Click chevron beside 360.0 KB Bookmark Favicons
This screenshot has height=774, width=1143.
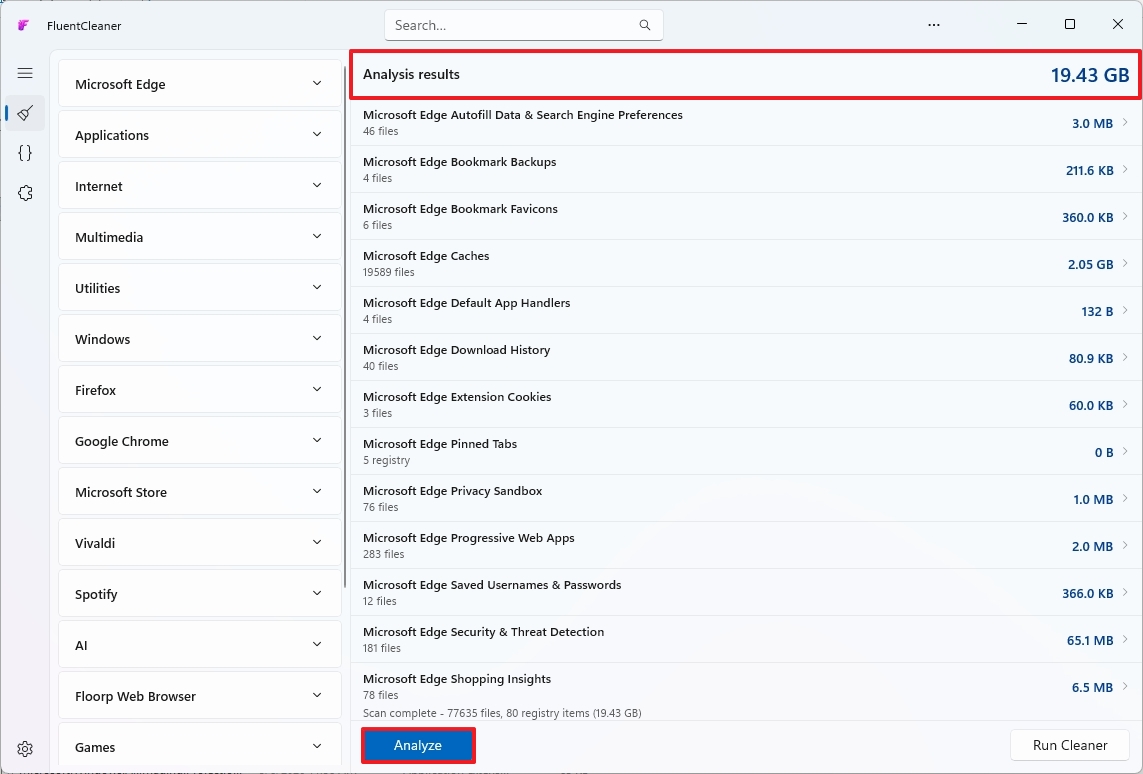pos(1126,216)
